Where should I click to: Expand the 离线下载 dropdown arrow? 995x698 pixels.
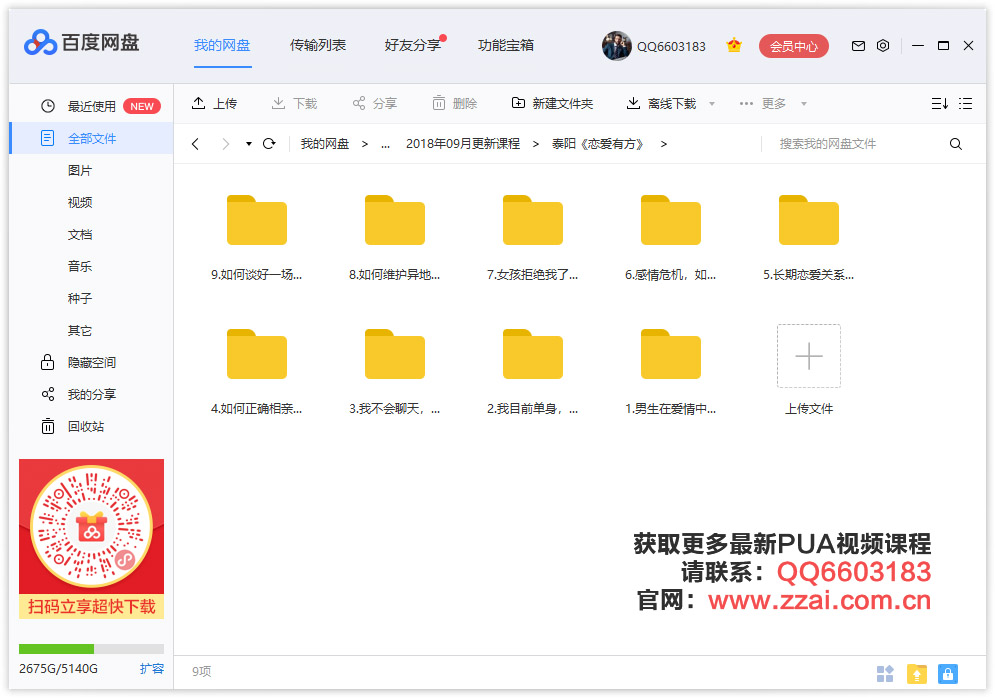tap(712, 103)
